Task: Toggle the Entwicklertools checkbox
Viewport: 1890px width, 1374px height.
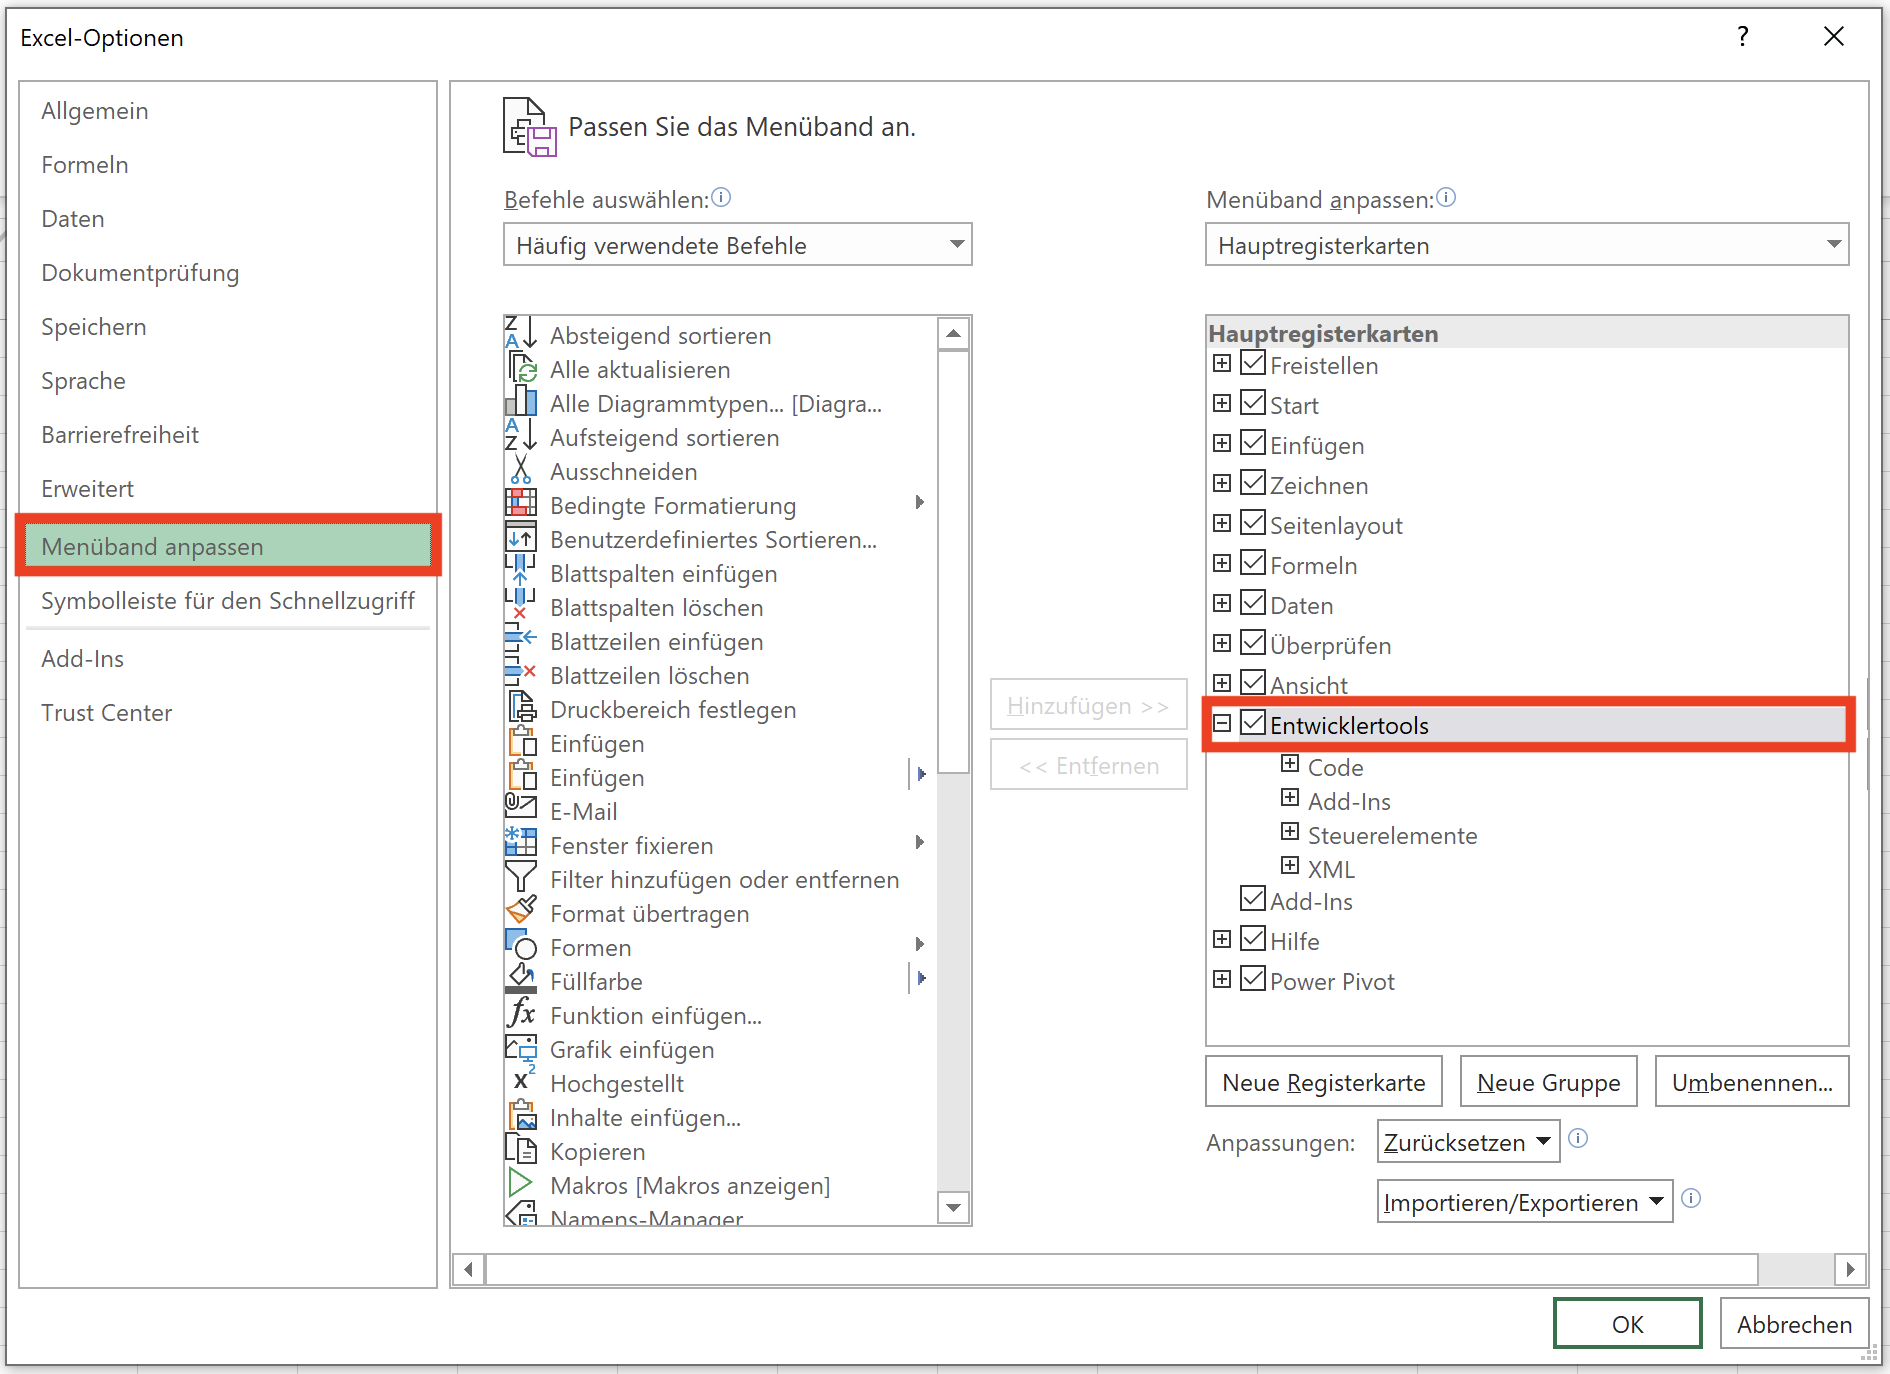Action: click(1253, 722)
